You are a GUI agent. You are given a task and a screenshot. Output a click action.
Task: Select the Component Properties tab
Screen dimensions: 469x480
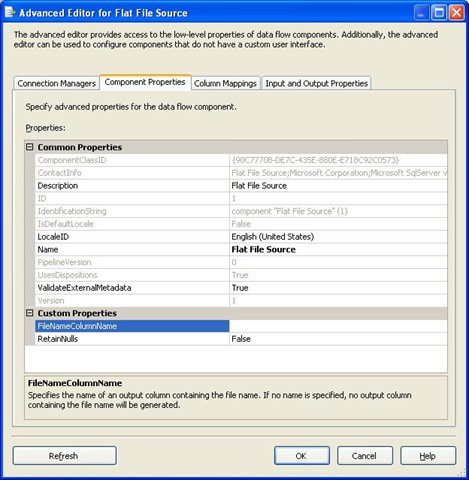pyautogui.click(x=145, y=82)
